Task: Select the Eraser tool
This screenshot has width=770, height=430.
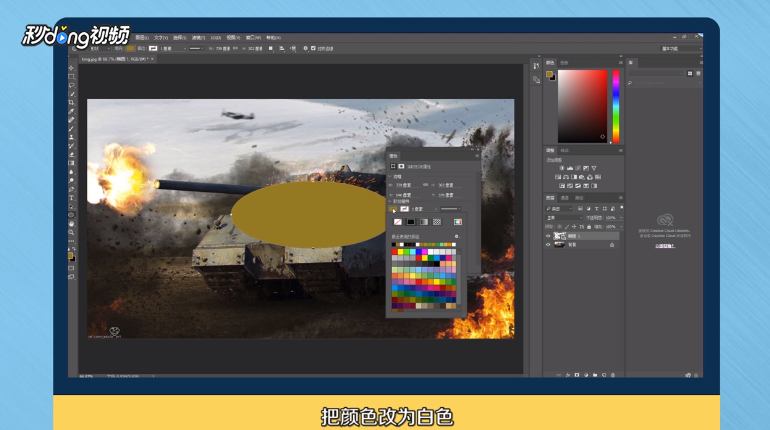Action: pyautogui.click(x=72, y=155)
